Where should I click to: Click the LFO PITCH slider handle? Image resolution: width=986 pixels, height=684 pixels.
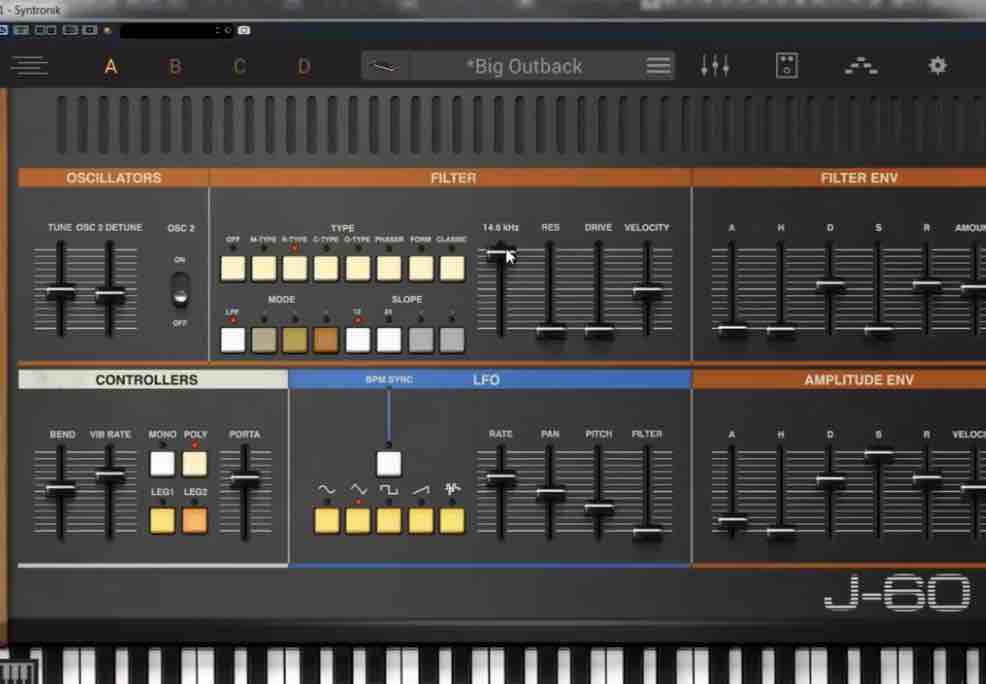[599, 507]
